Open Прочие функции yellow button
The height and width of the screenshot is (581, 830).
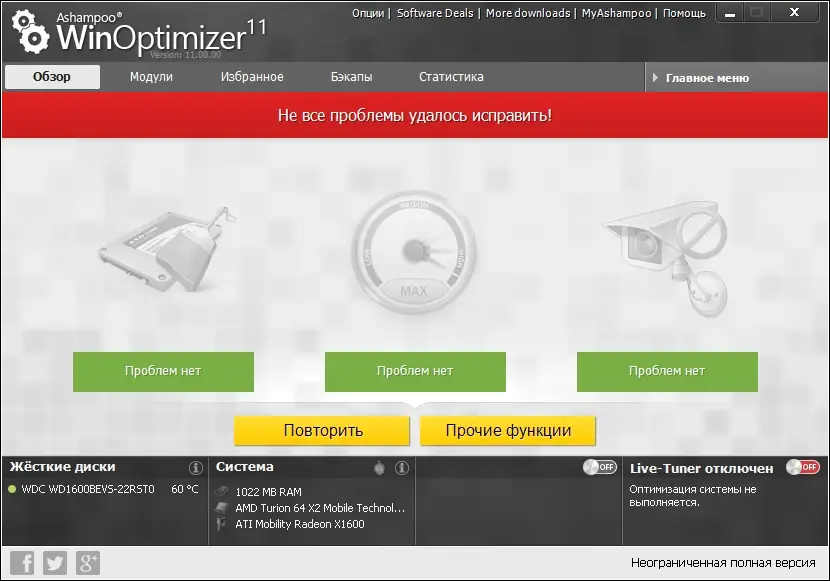point(508,430)
